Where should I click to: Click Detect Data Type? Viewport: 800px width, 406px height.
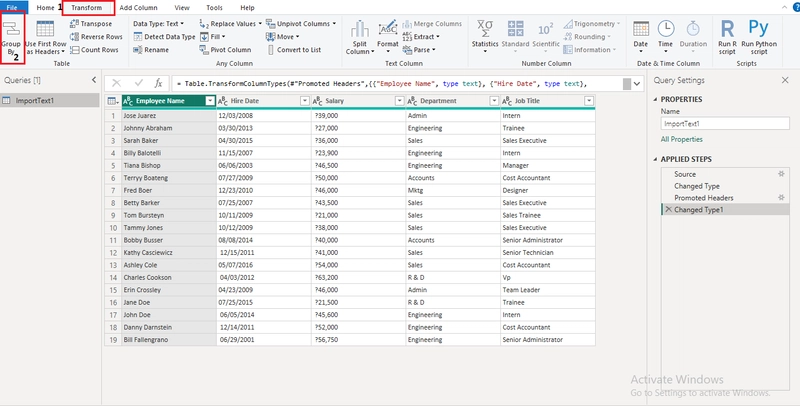[164, 37]
